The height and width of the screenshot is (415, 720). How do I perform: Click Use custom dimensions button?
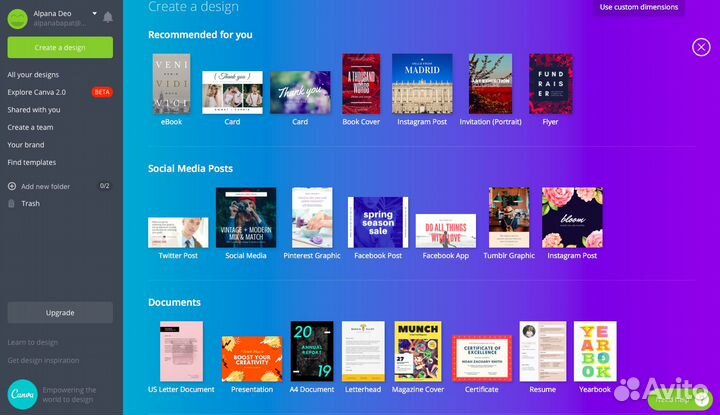point(639,7)
